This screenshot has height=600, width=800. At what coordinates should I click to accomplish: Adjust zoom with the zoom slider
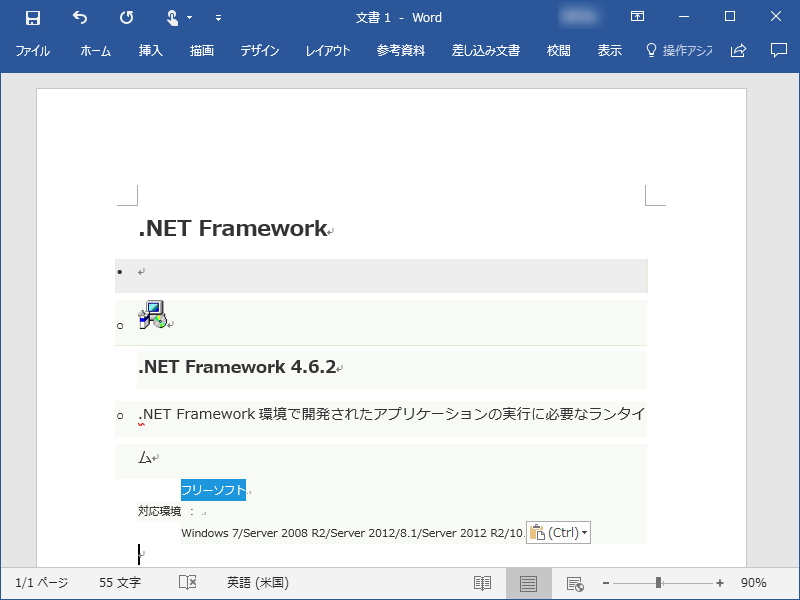coord(660,583)
